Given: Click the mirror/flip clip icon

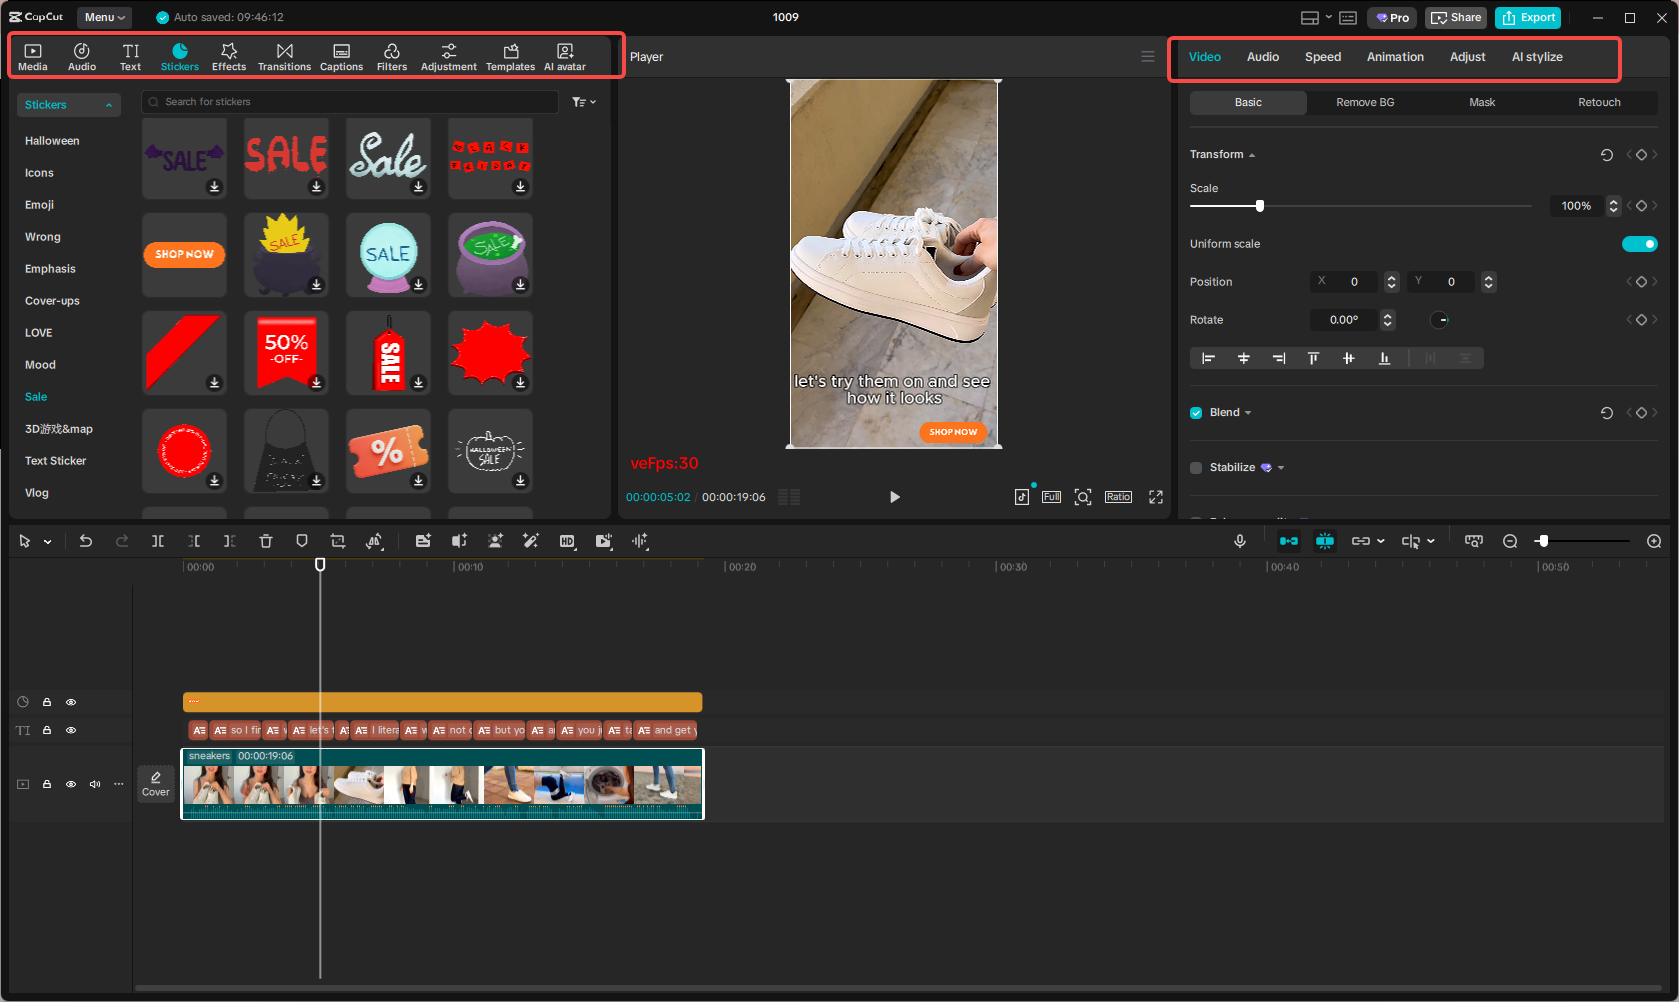Looking at the screenshot, I should pos(375,541).
